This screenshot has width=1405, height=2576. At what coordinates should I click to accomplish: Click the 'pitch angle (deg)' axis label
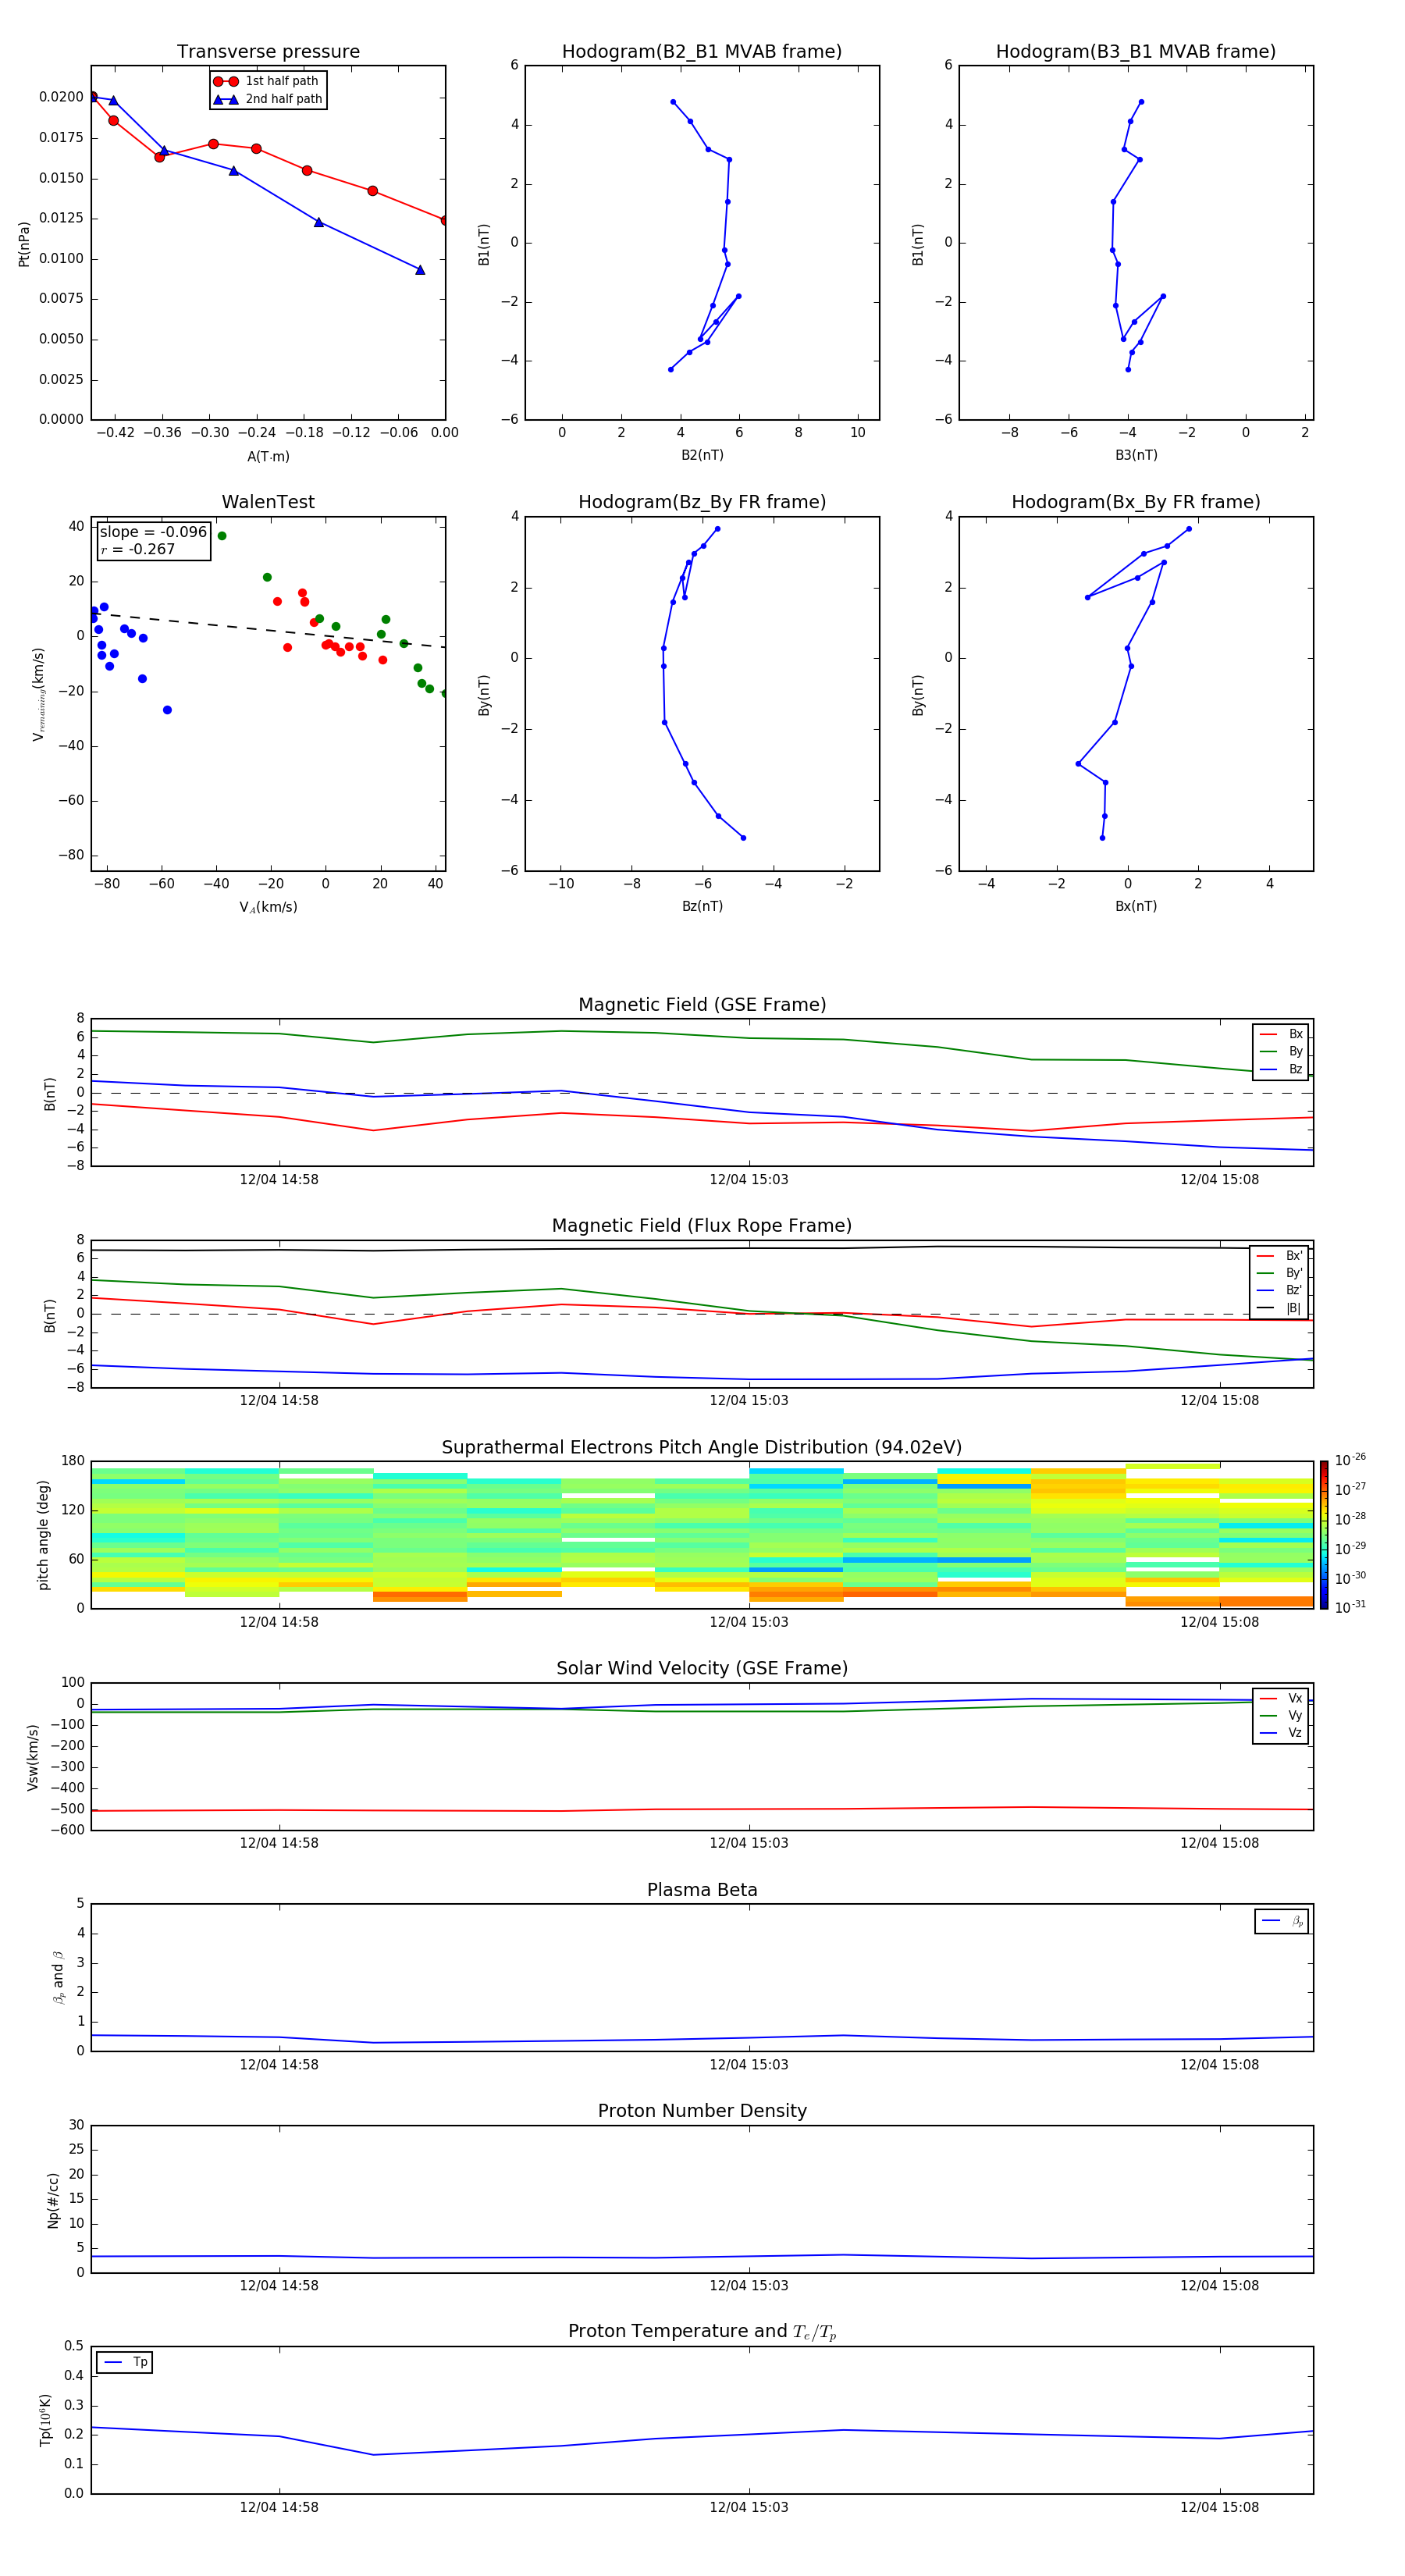(43, 1535)
